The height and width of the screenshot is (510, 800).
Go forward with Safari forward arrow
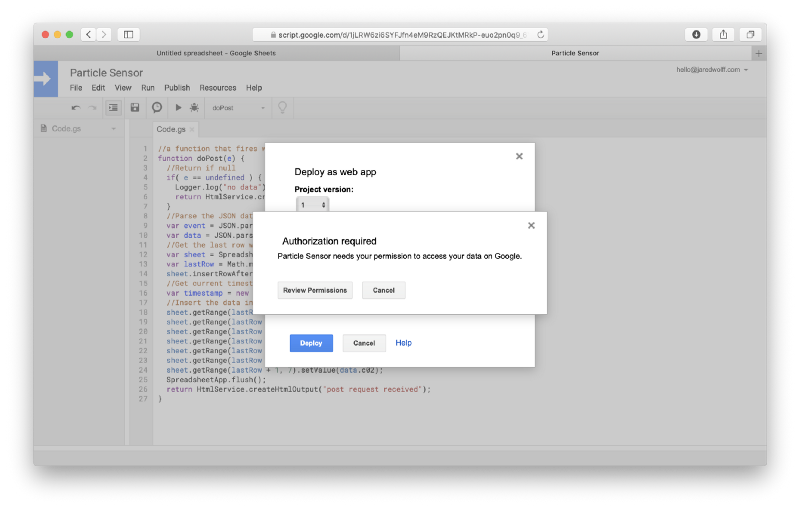pos(104,34)
